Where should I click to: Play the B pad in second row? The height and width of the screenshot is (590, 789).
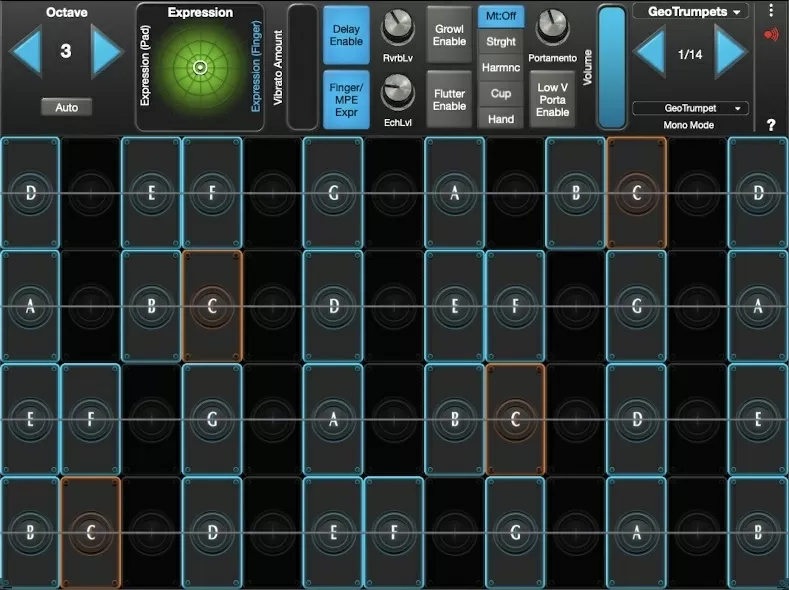[x=151, y=306]
